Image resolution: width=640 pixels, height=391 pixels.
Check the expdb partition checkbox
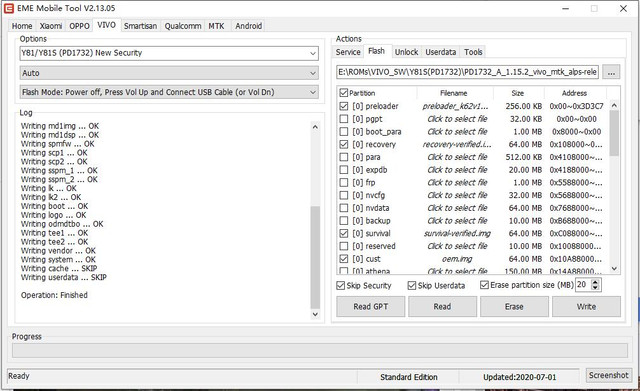click(344, 170)
